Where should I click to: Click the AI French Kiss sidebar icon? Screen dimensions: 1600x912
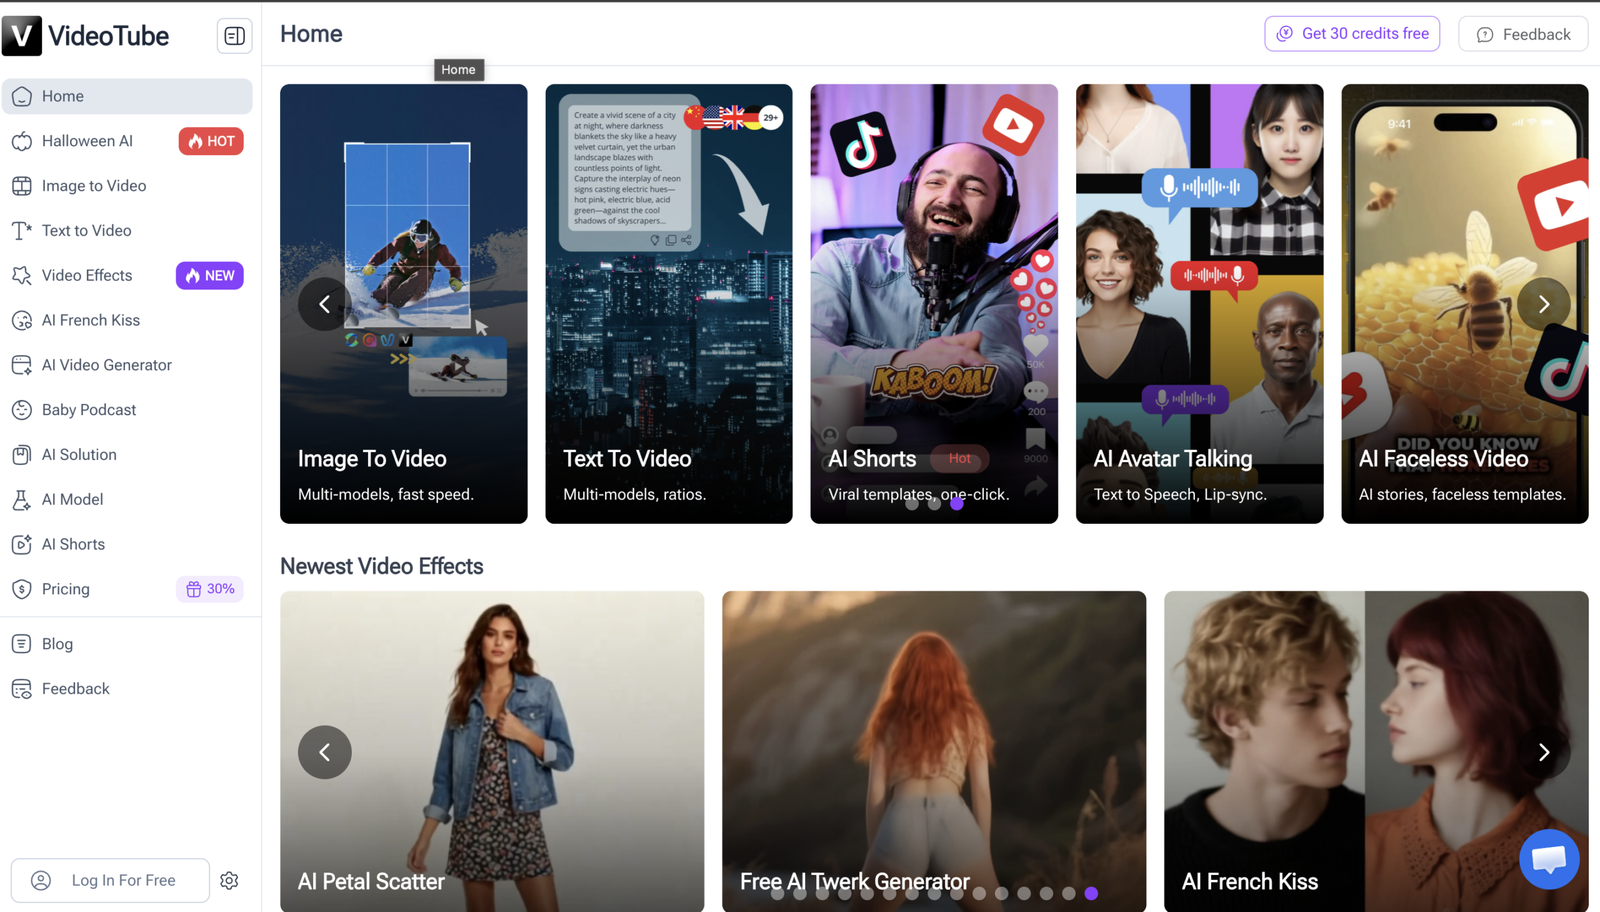(22, 320)
